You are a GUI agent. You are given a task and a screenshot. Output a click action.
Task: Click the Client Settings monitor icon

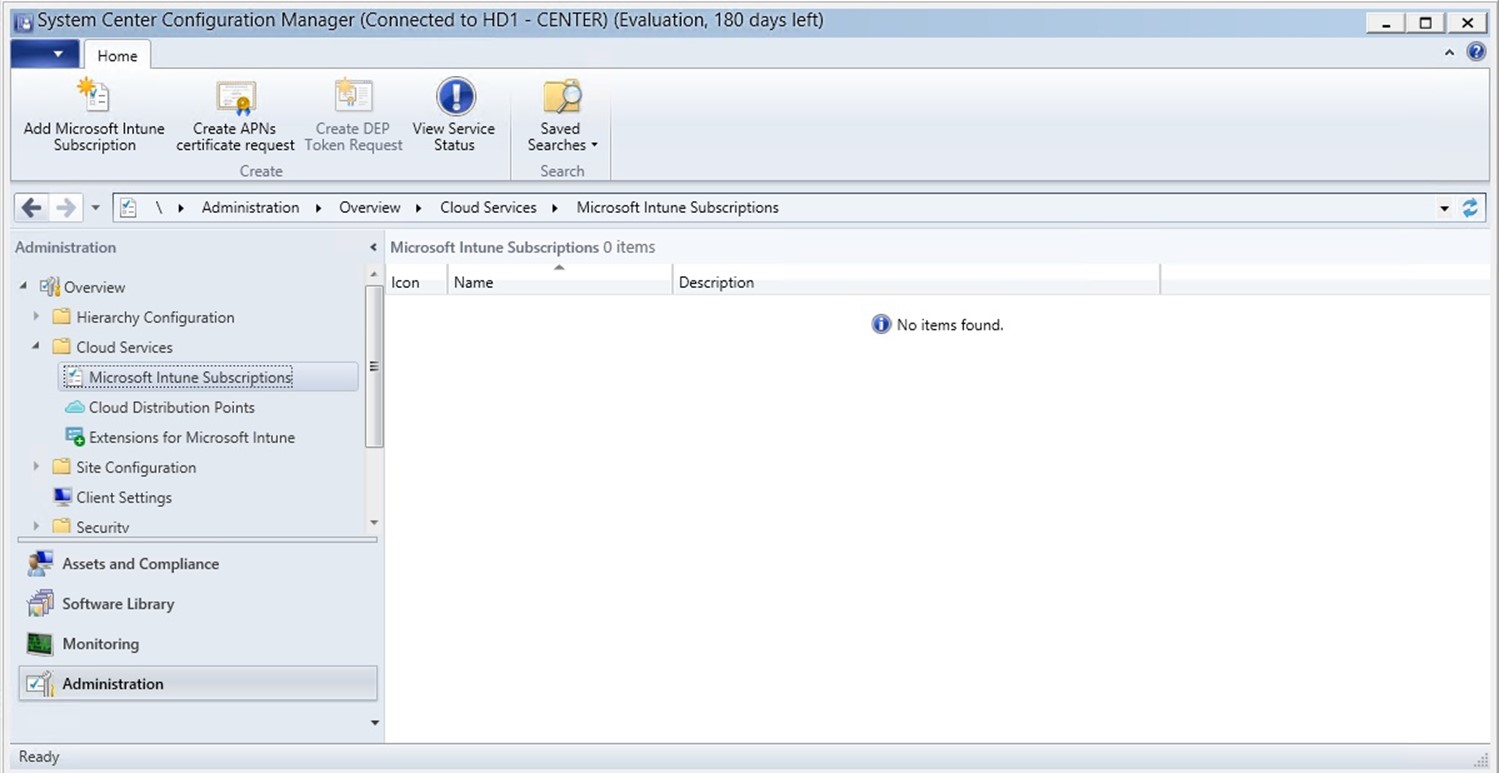point(62,497)
